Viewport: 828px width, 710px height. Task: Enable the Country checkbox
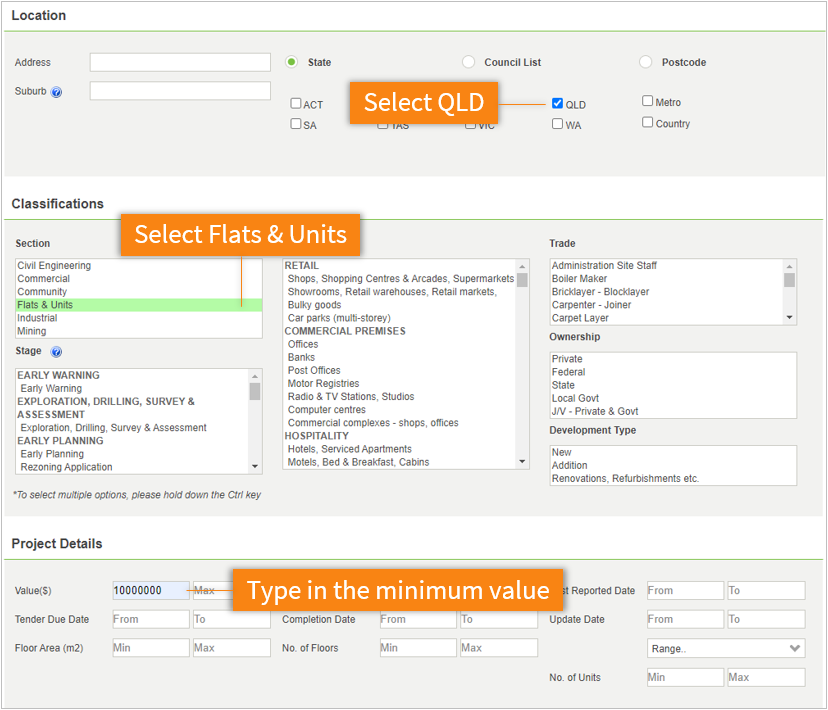click(x=647, y=122)
